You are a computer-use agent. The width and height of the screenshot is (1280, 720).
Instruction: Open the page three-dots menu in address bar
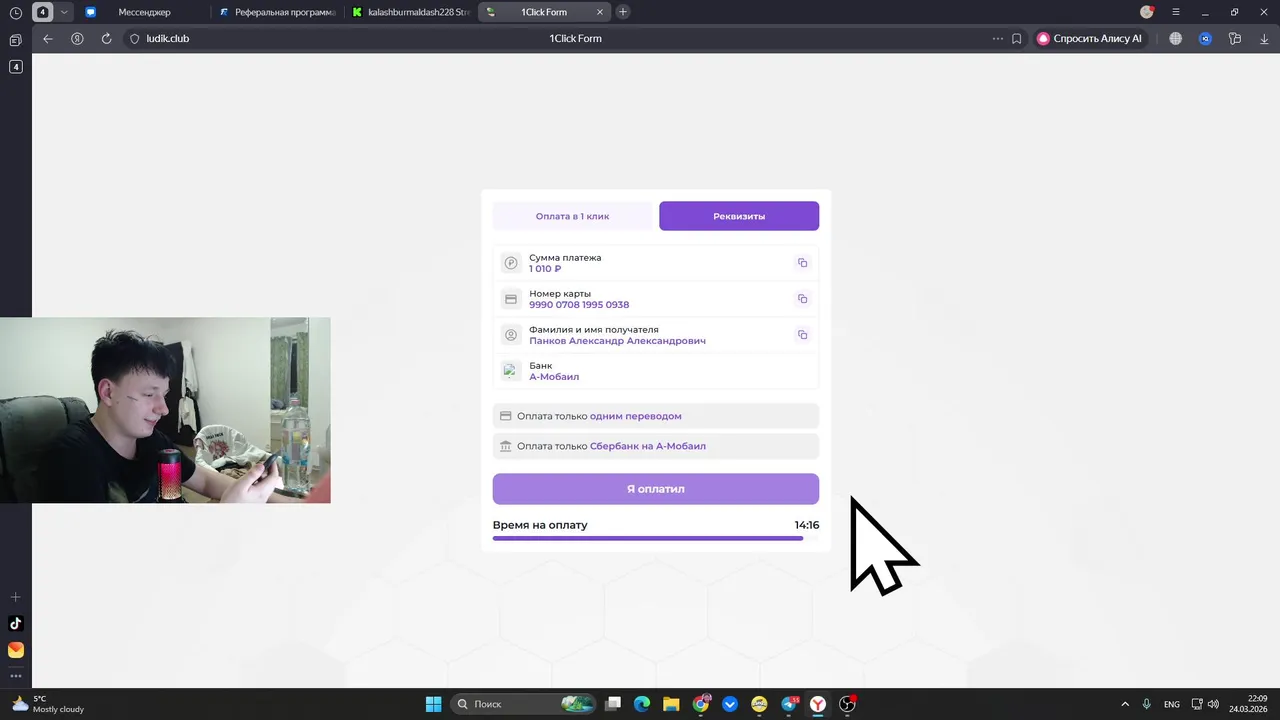(997, 38)
